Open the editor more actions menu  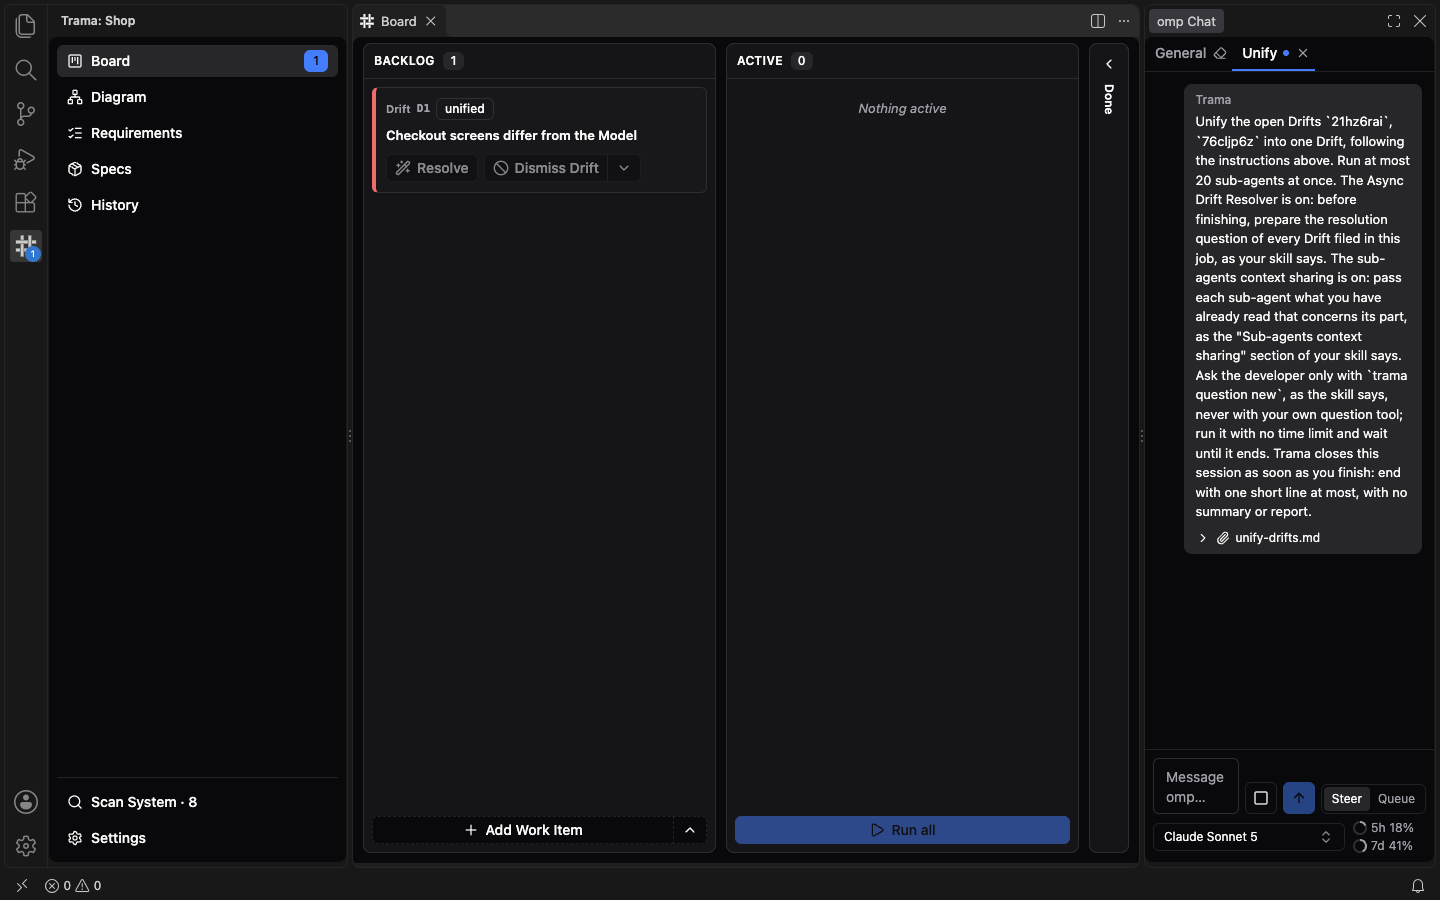tap(1124, 21)
